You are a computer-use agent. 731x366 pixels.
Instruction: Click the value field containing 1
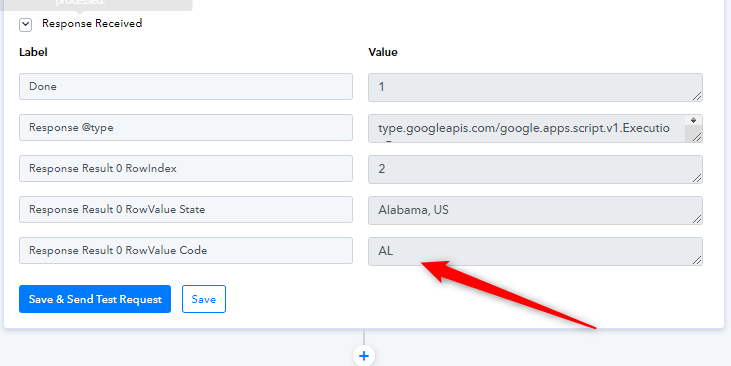535,87
